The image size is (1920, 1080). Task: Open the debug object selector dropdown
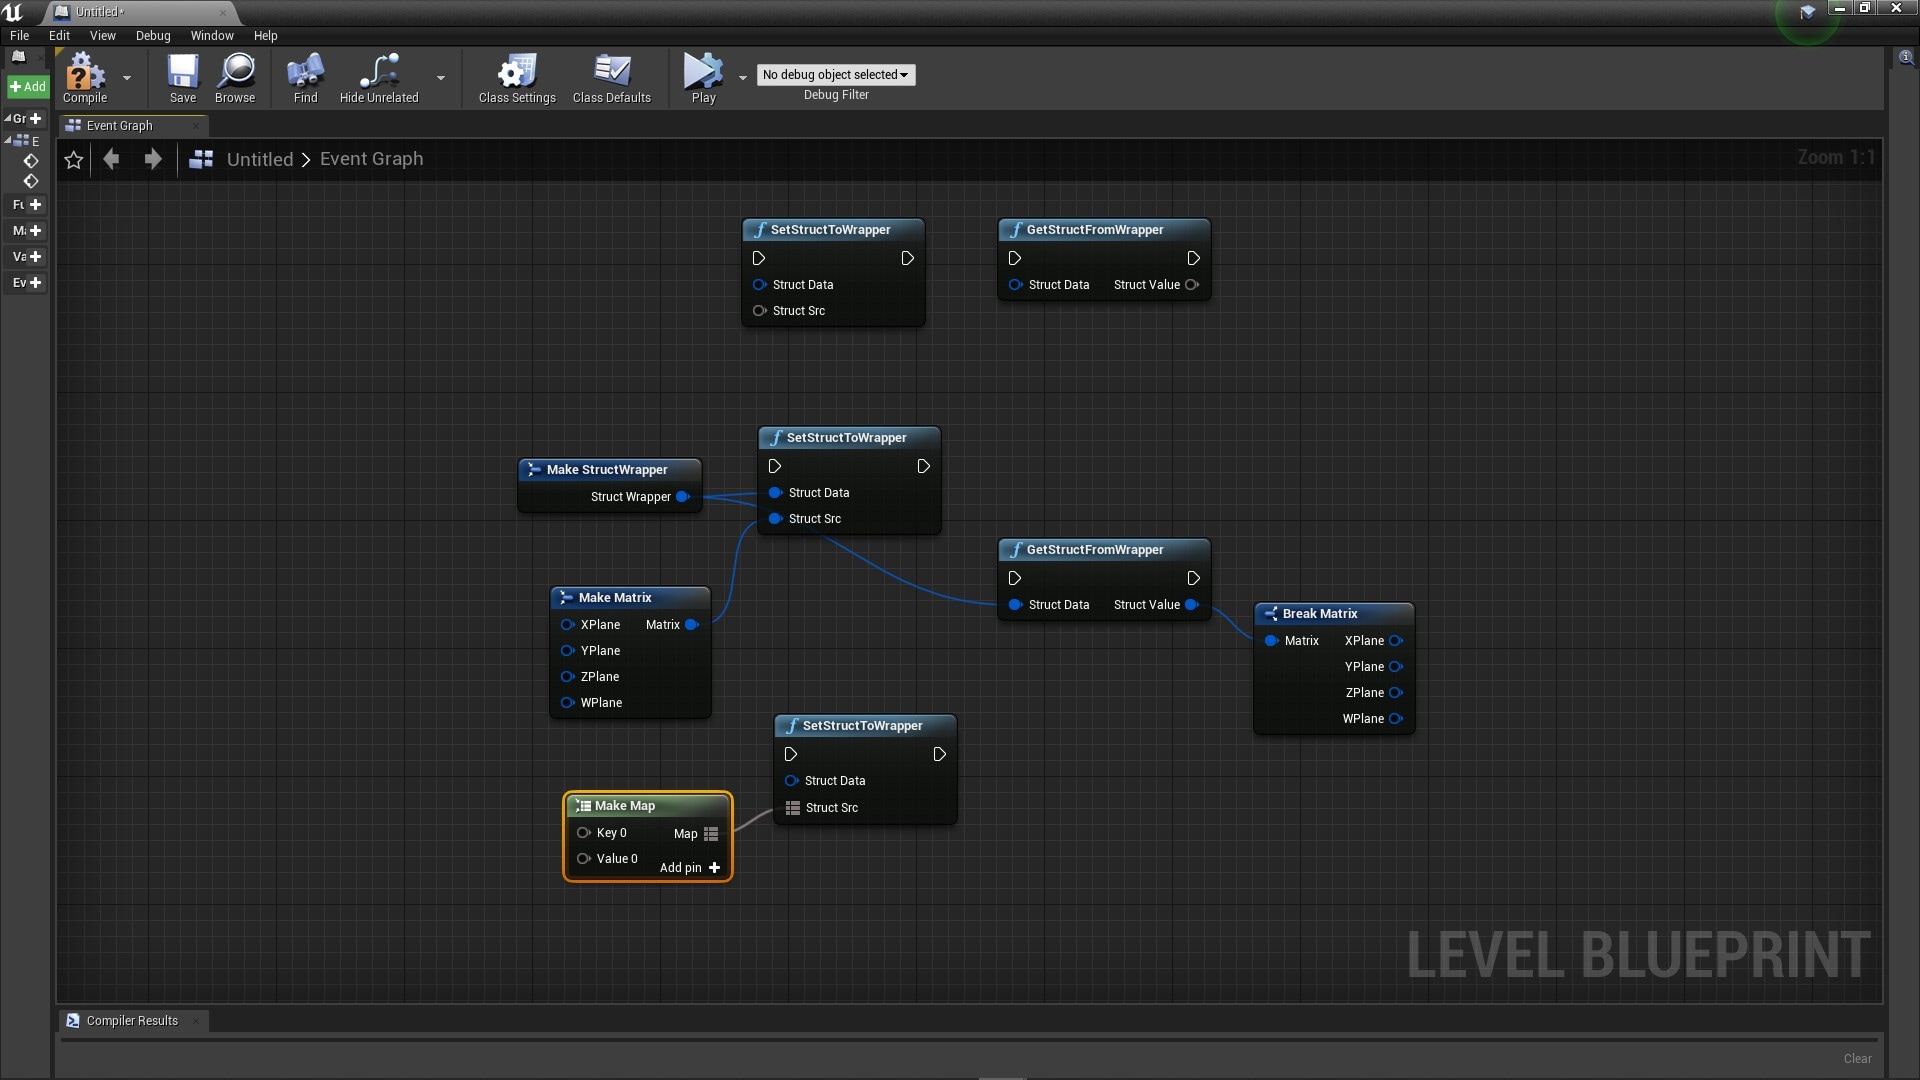(835, 75)
